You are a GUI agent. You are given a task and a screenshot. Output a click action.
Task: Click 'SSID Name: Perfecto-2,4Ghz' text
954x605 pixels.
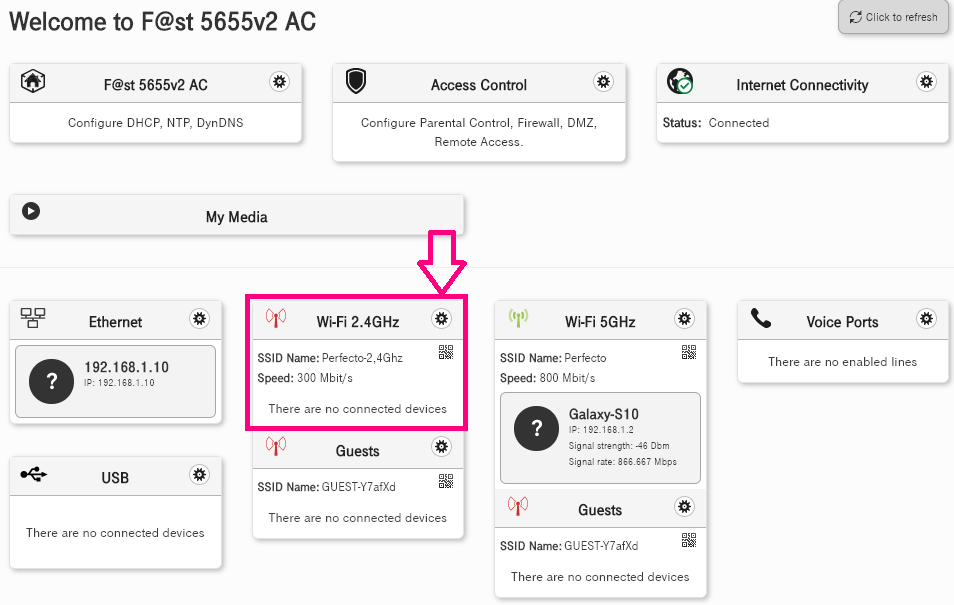[x=330, y=358]
